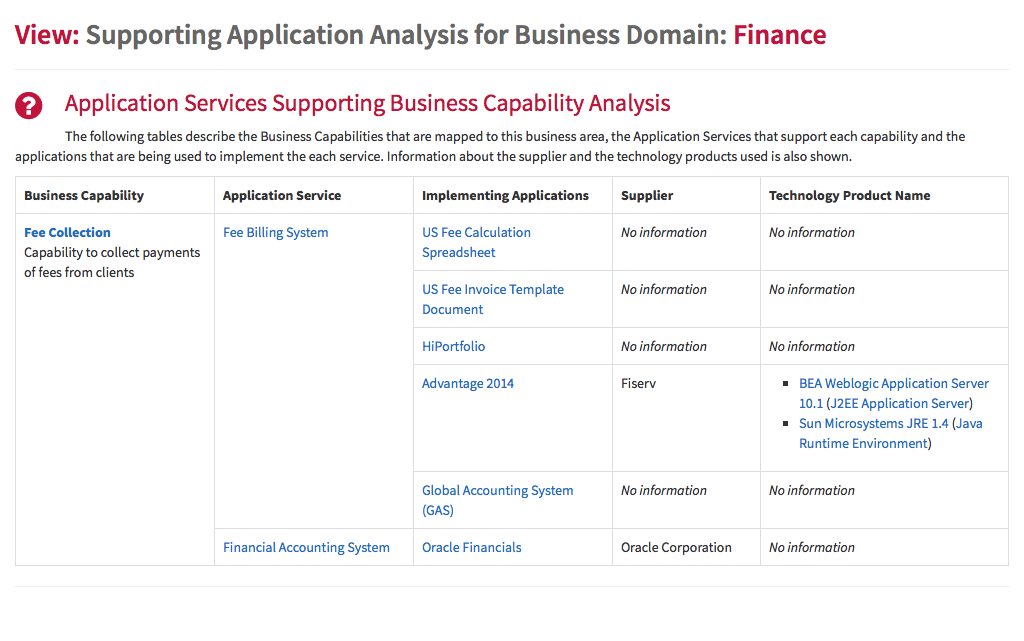
Task: Open the HiPortfolio application link
Action: [x=453, y=346]
